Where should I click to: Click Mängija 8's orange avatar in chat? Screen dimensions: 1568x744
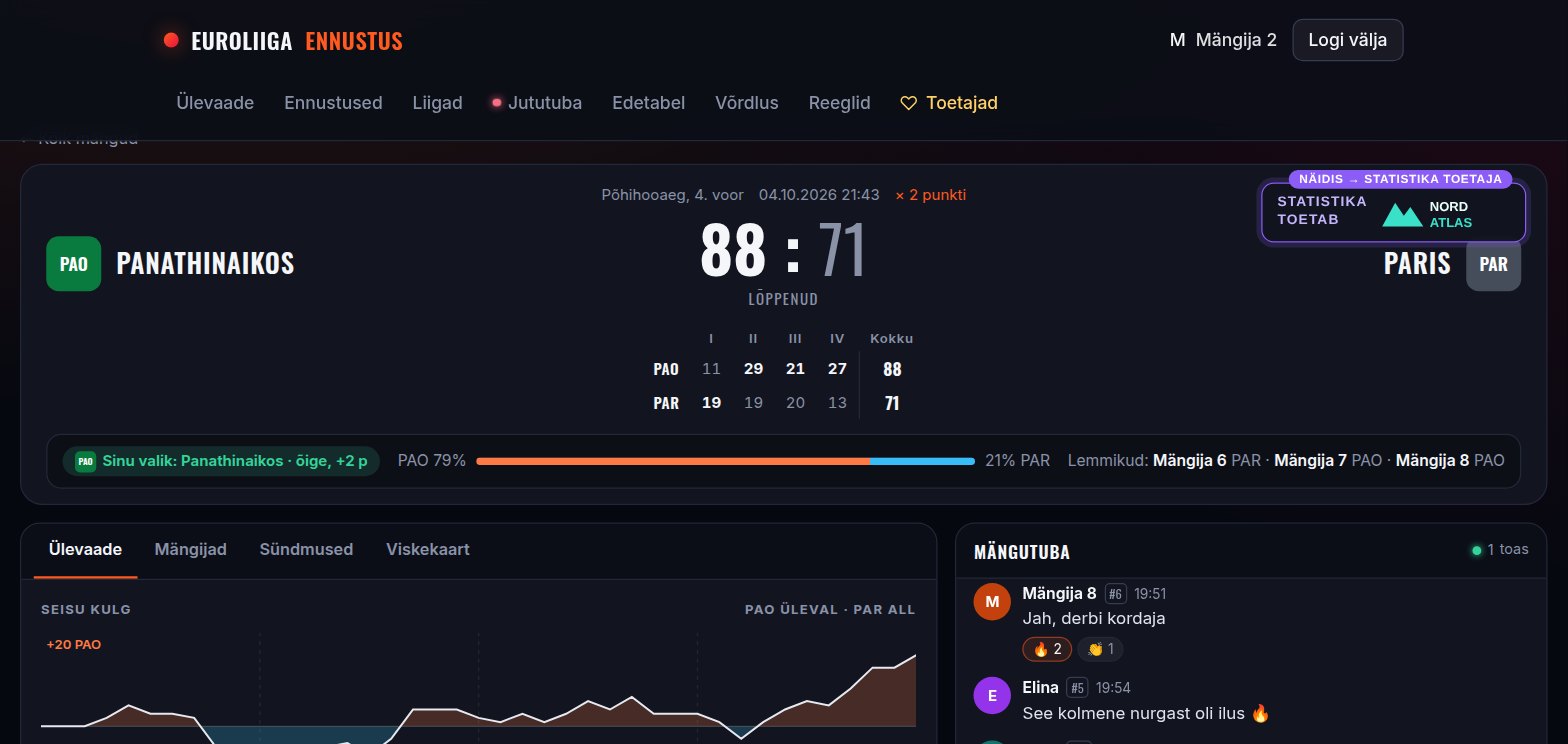point(991,602)
